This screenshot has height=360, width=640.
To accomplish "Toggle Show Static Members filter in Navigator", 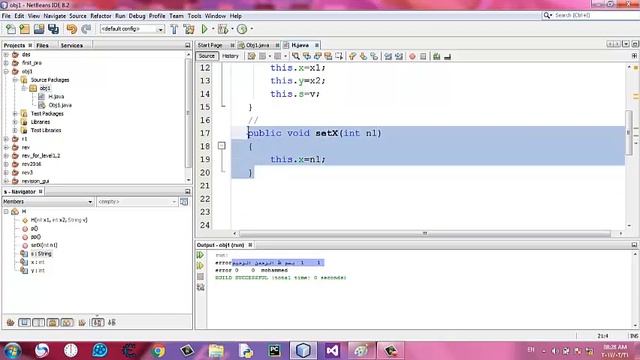I will pos(38,322).
